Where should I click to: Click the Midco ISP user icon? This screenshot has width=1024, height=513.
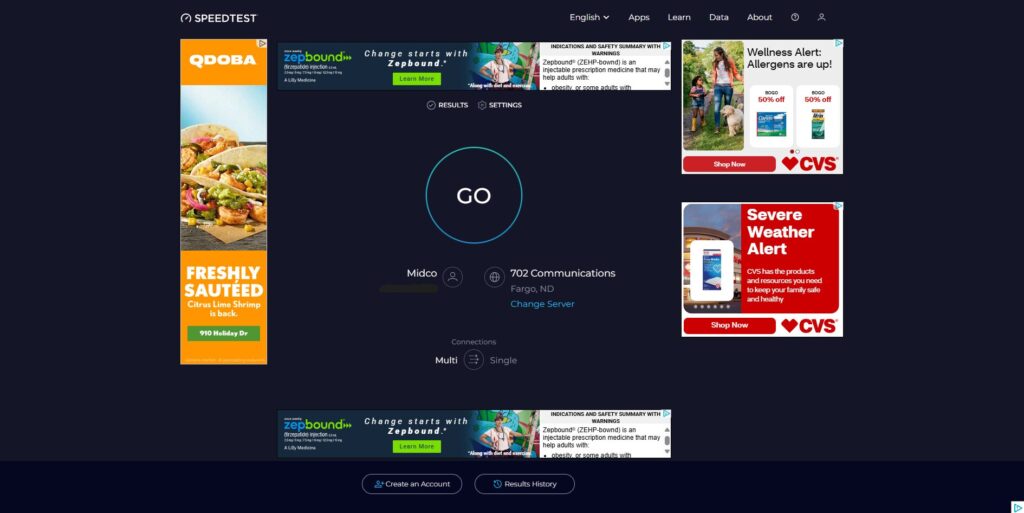point(453,277)
